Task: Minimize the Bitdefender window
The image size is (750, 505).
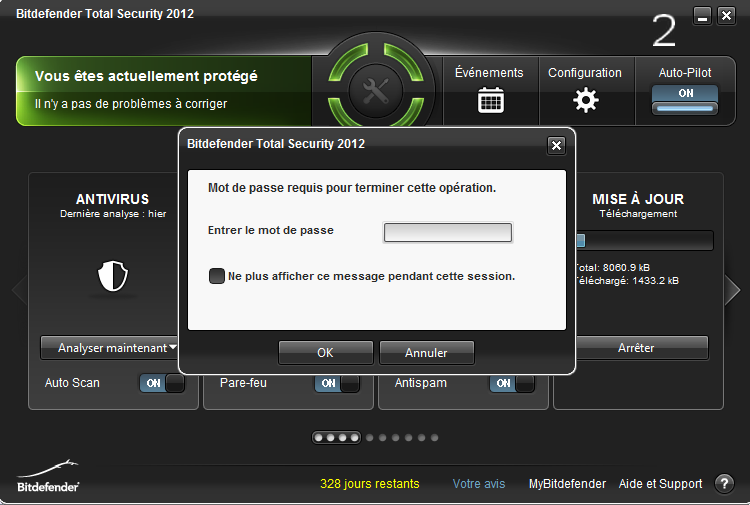Action: click(702, 16)
